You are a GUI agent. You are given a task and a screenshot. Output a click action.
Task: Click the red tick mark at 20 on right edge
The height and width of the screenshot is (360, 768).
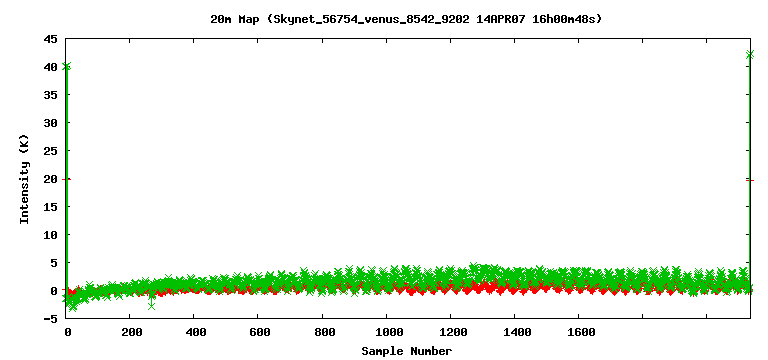(x=751, y=180)
